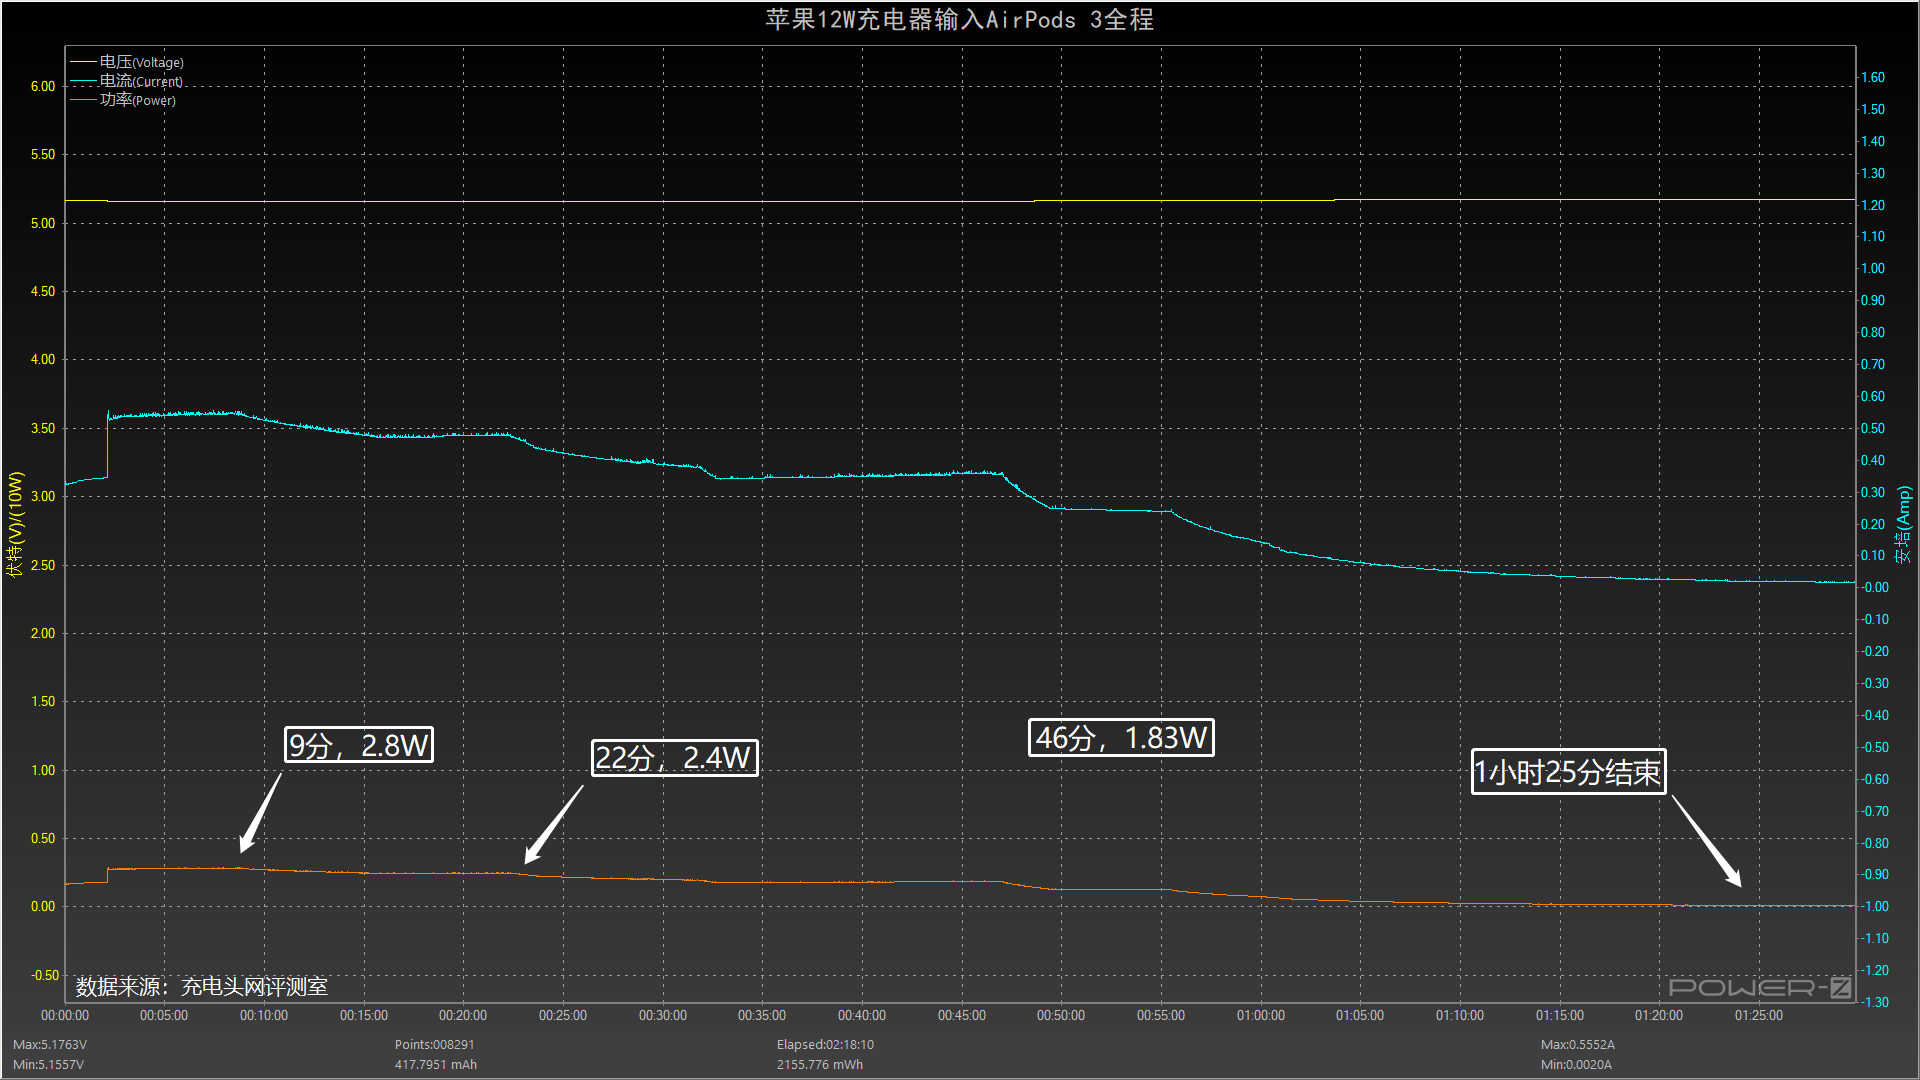The image size is (1920, 1080).
Task: Click the Max:0.5552A current readout
Action: click(1577, 1044)
